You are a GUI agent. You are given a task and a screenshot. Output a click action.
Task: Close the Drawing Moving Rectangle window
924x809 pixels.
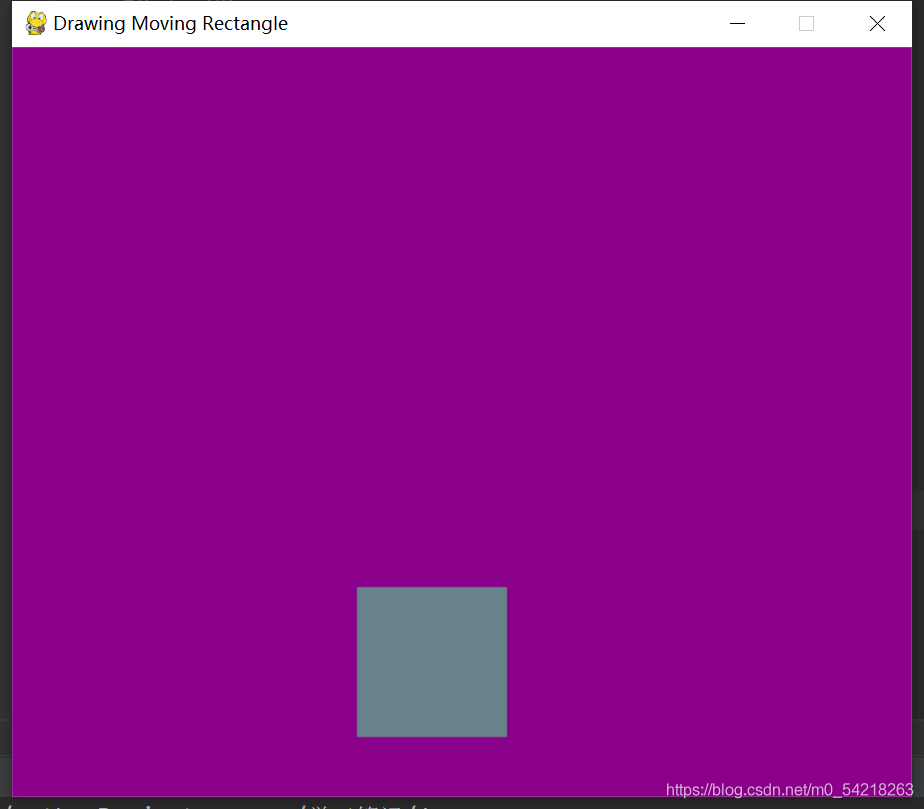pos(877,24)
